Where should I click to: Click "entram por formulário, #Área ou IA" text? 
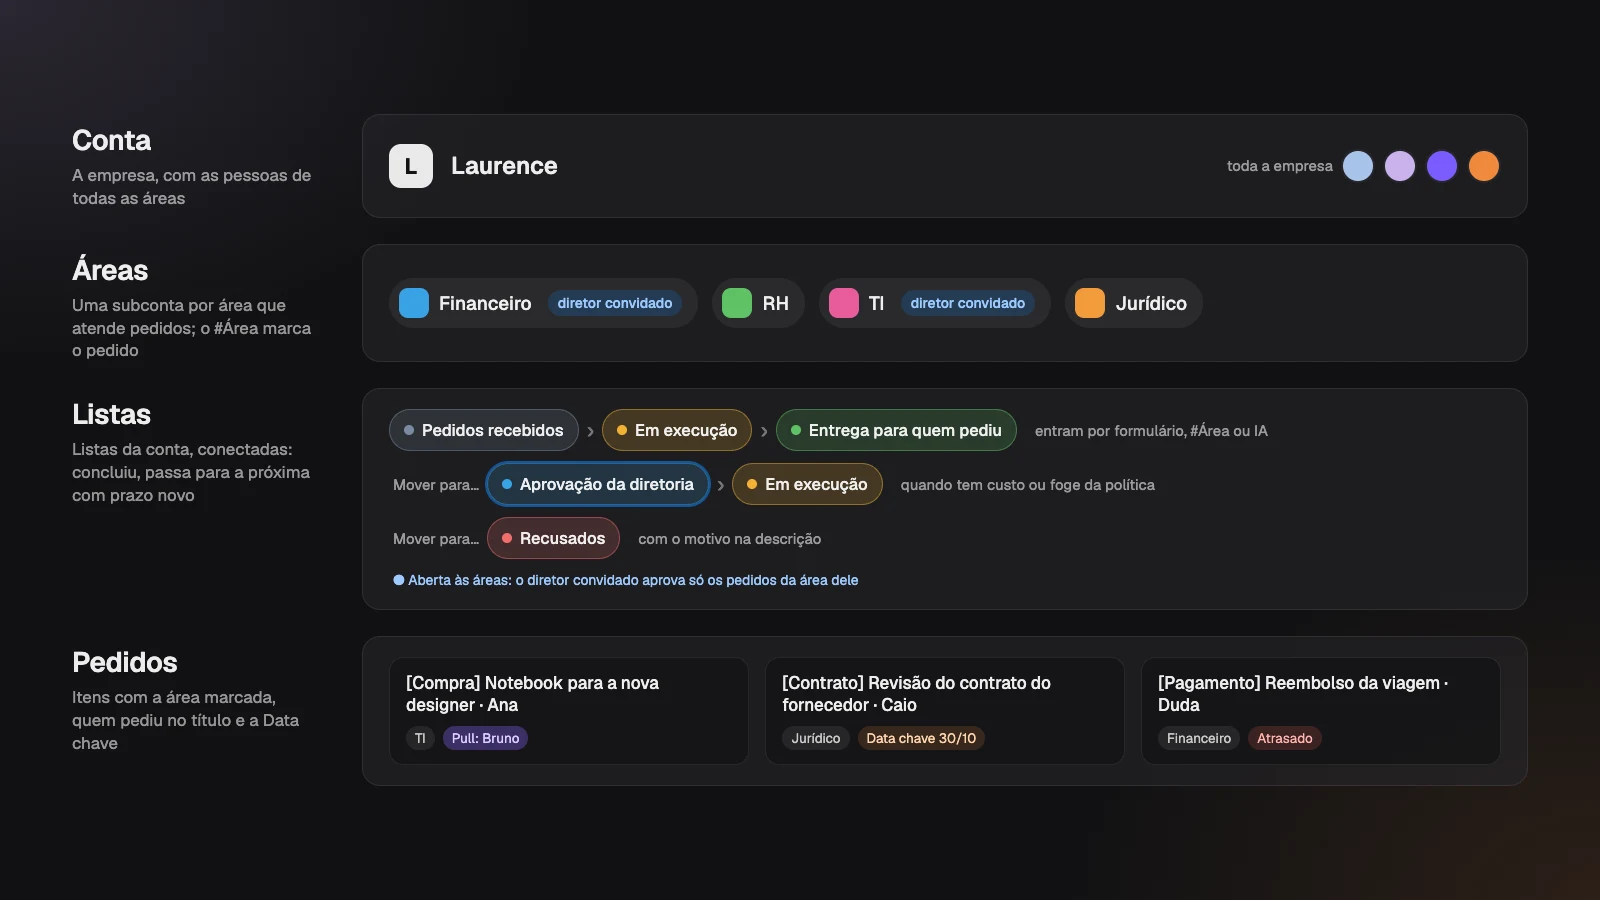[1151, 431]
